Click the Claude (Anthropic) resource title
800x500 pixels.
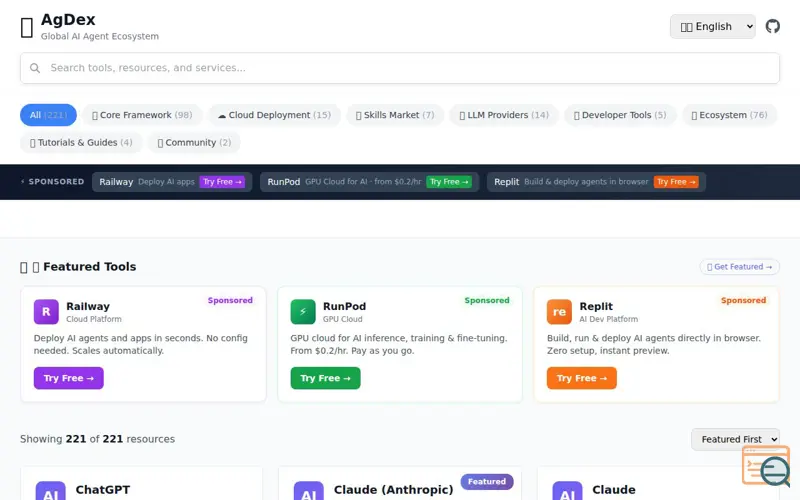pyautogui.click(x=393, y=490)
